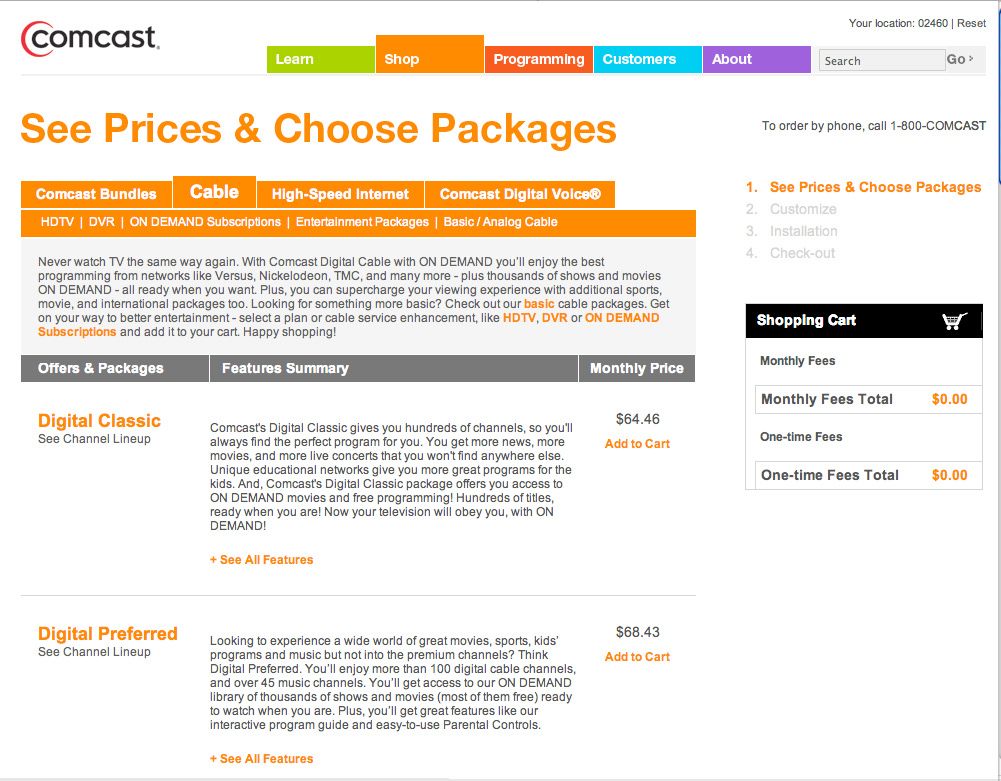
Task: Reset your location
Action: (x=971, y=23)
